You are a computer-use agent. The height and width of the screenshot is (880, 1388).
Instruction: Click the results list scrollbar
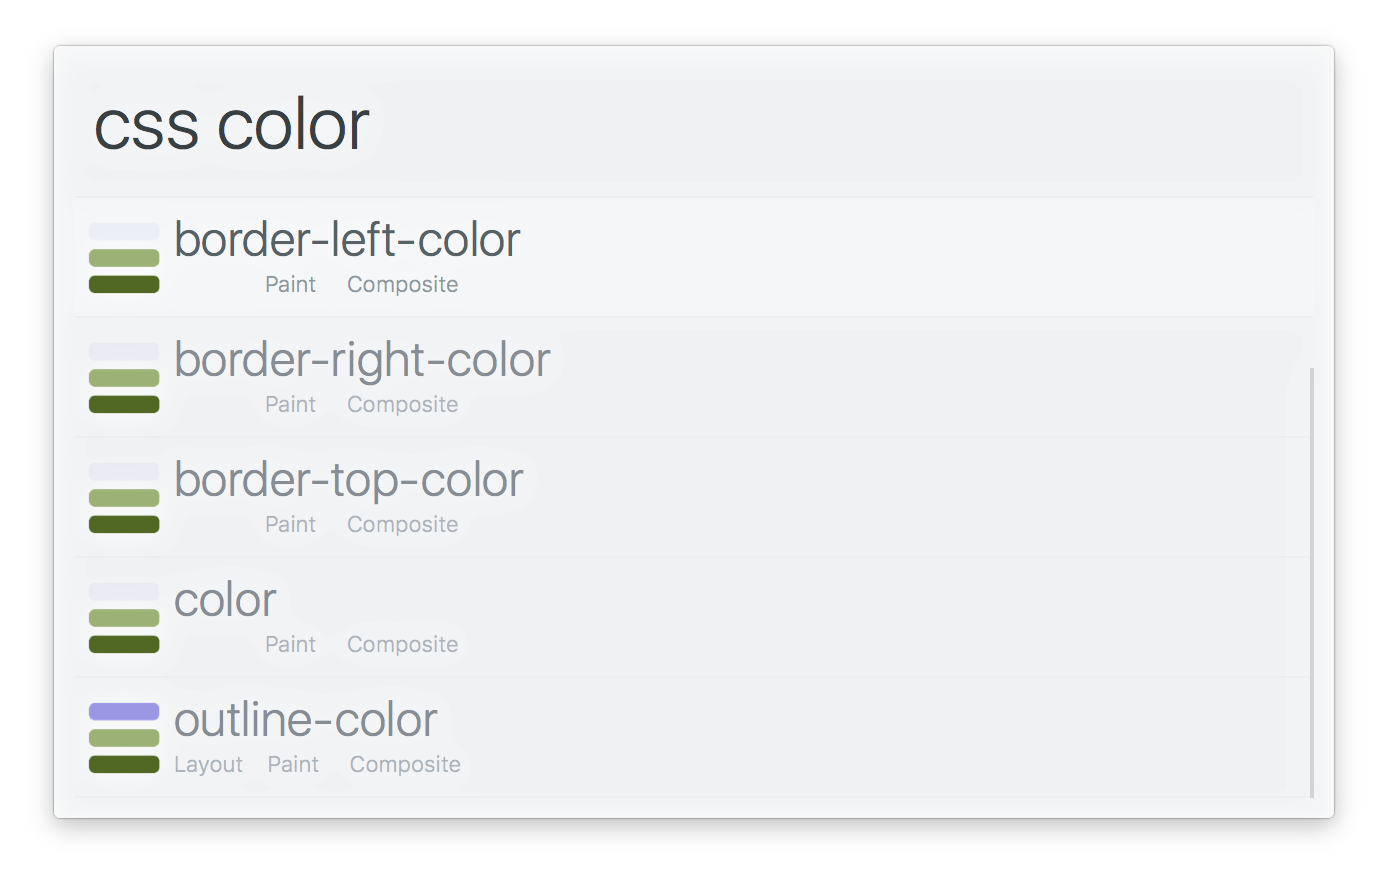click(x=1312, y=582)
